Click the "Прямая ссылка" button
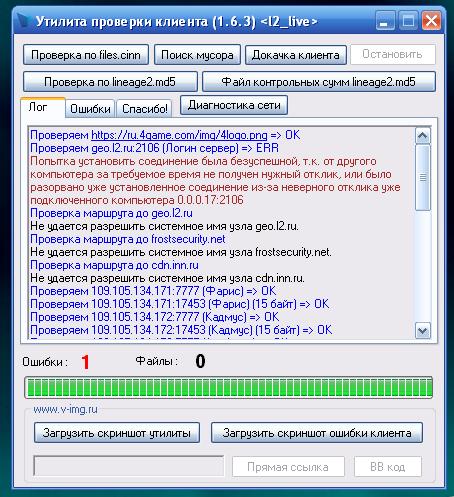This screenshot has width=454, height=497. [288, 467]
